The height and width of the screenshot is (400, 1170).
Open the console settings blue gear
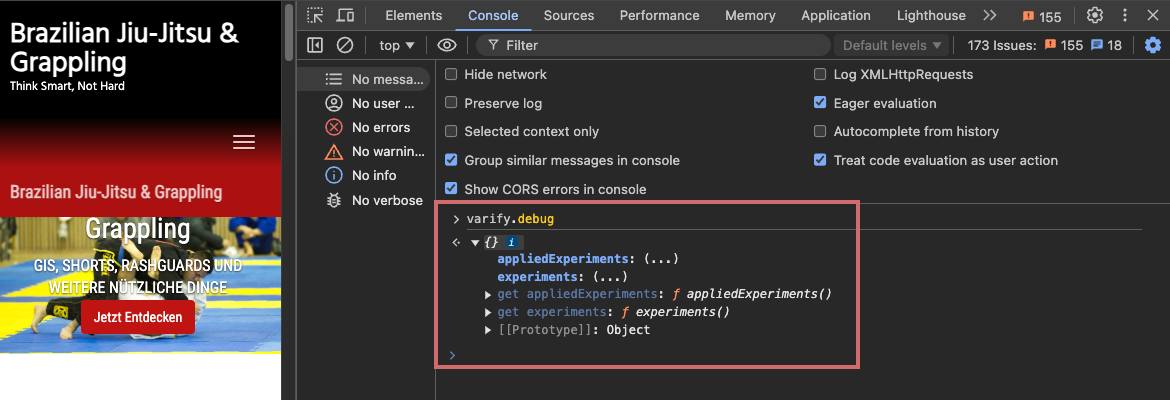coord(1153,46)
